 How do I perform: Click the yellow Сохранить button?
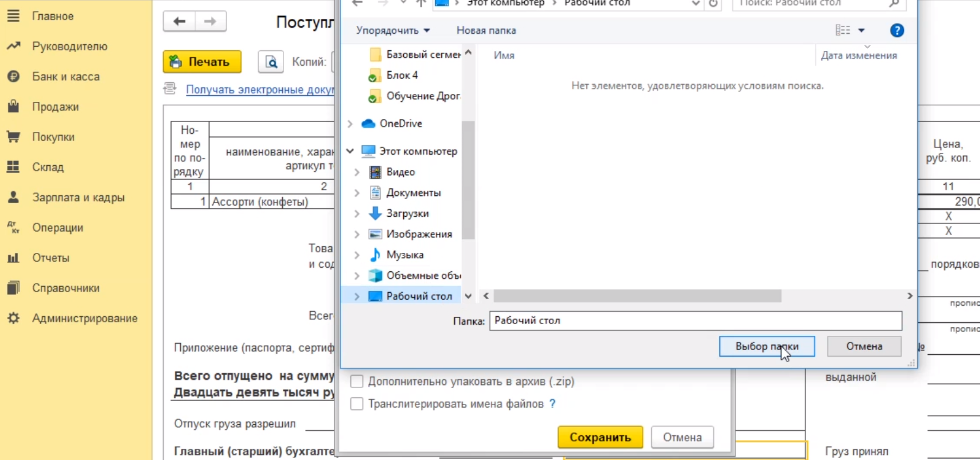click(599, 437)
